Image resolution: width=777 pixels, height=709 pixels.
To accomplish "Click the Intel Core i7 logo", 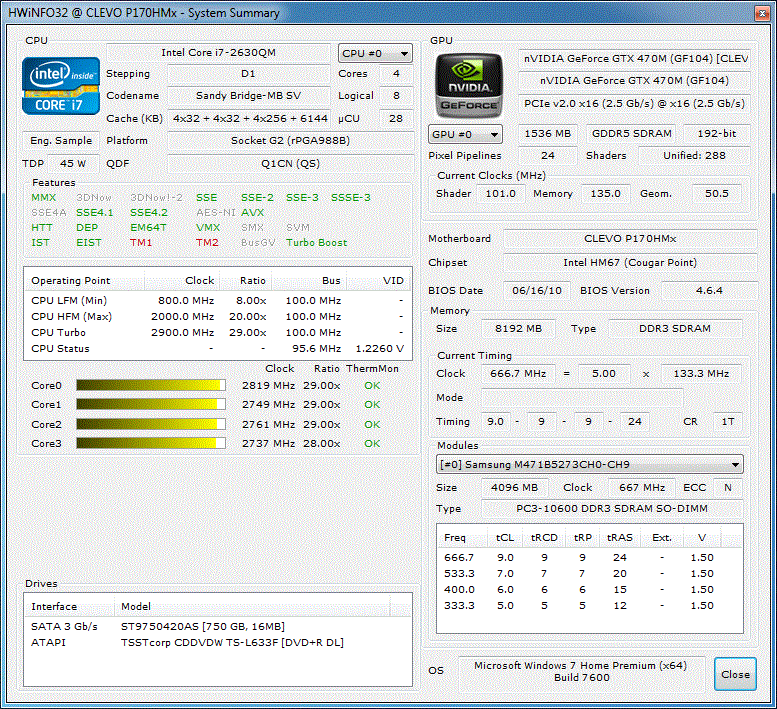I will point(61,86).
